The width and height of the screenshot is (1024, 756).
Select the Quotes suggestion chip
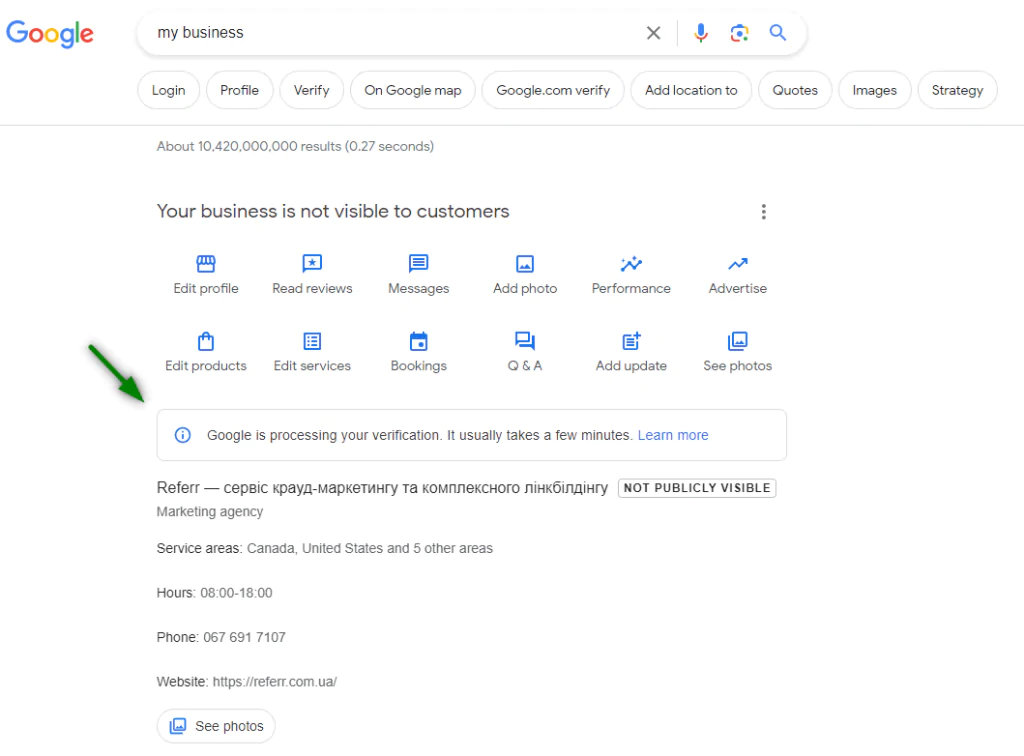[x=795, y=90]
